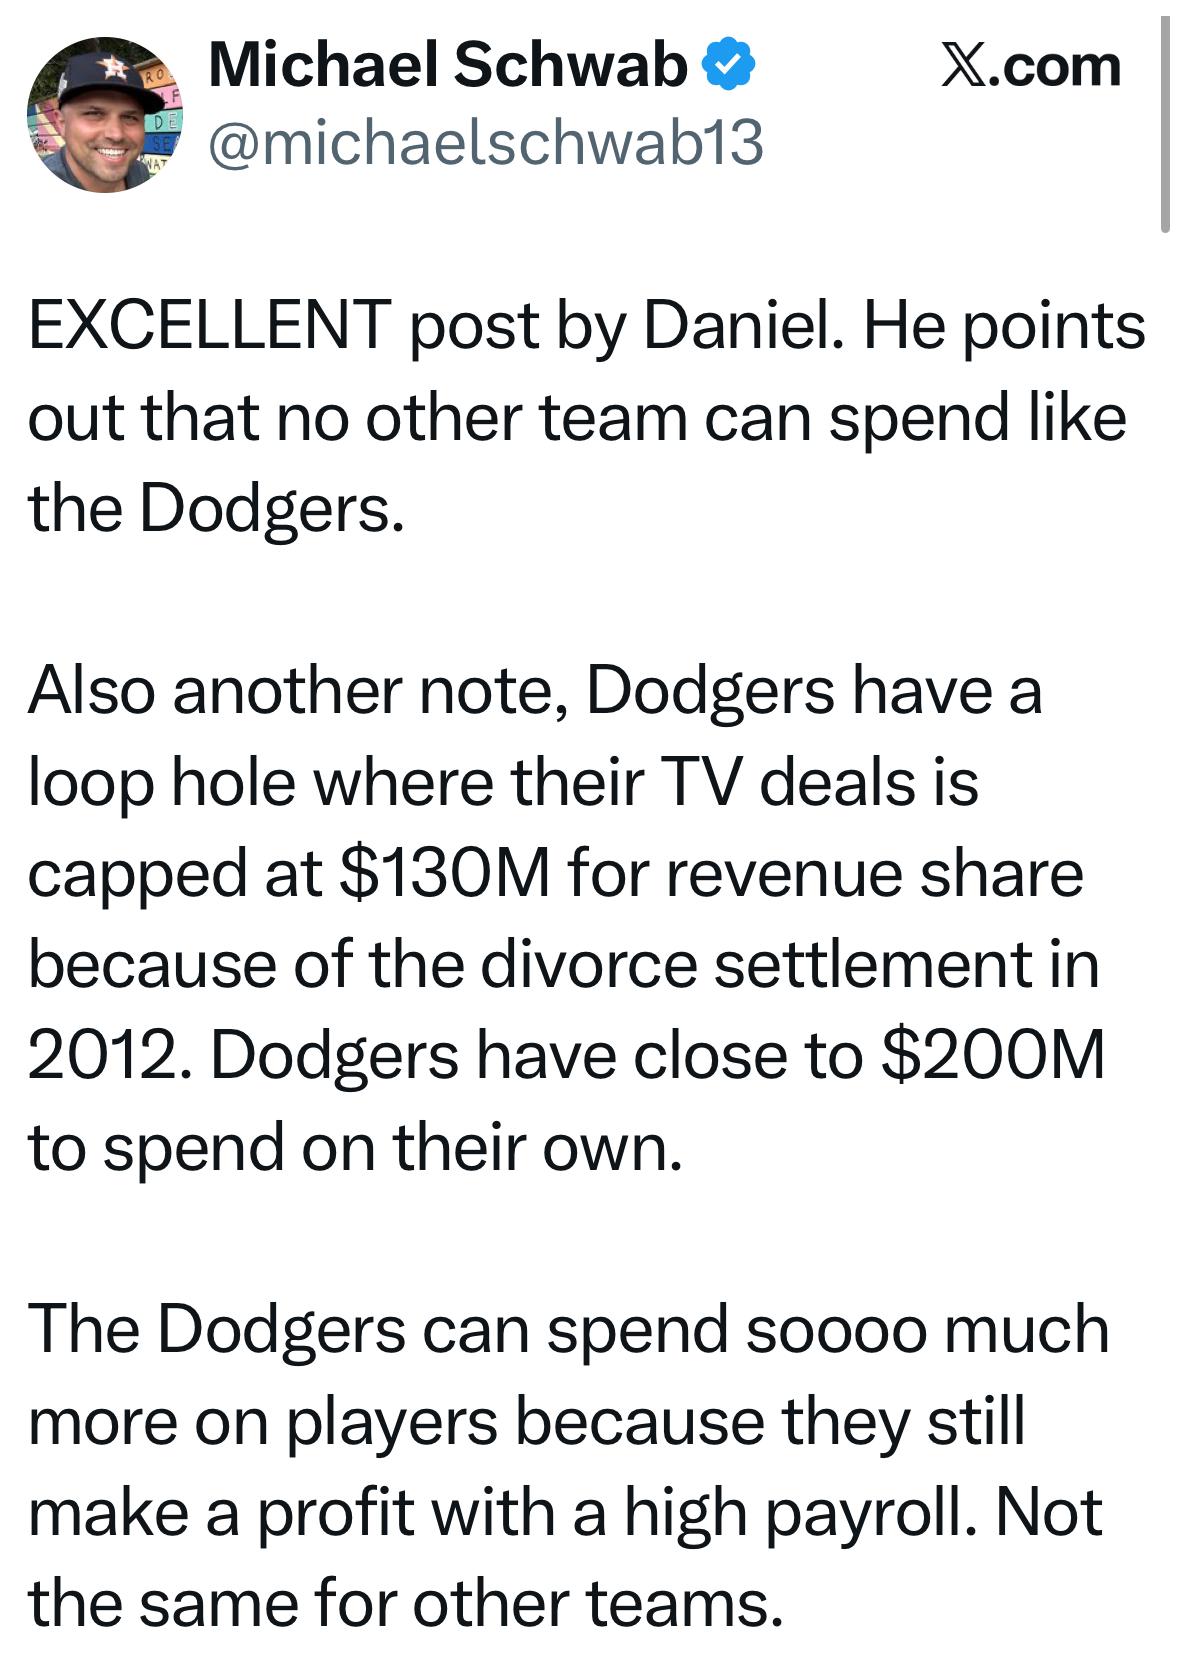
Task: Open the Michael Schwab display name link
Action: tap(447, 66)
